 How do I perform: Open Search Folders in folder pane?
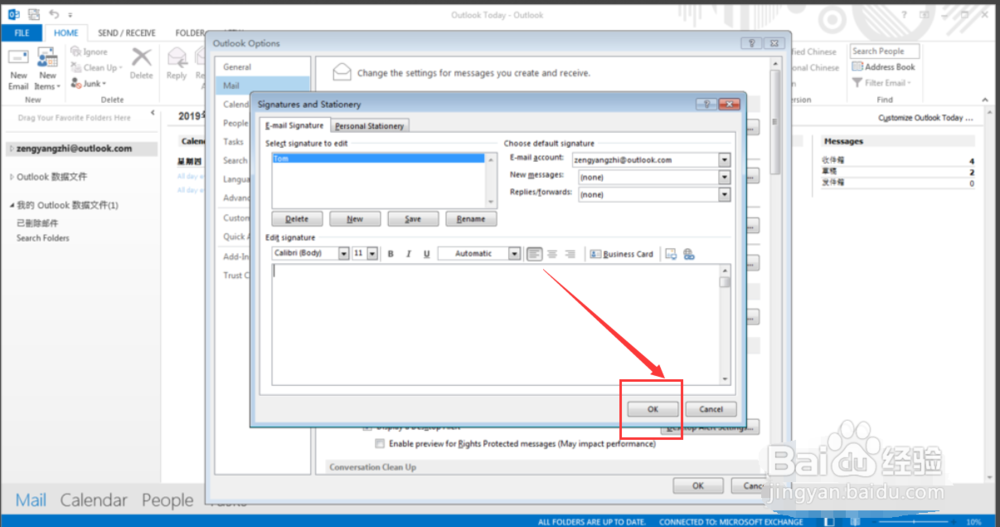pyautogui.click(x=43, y=238)
